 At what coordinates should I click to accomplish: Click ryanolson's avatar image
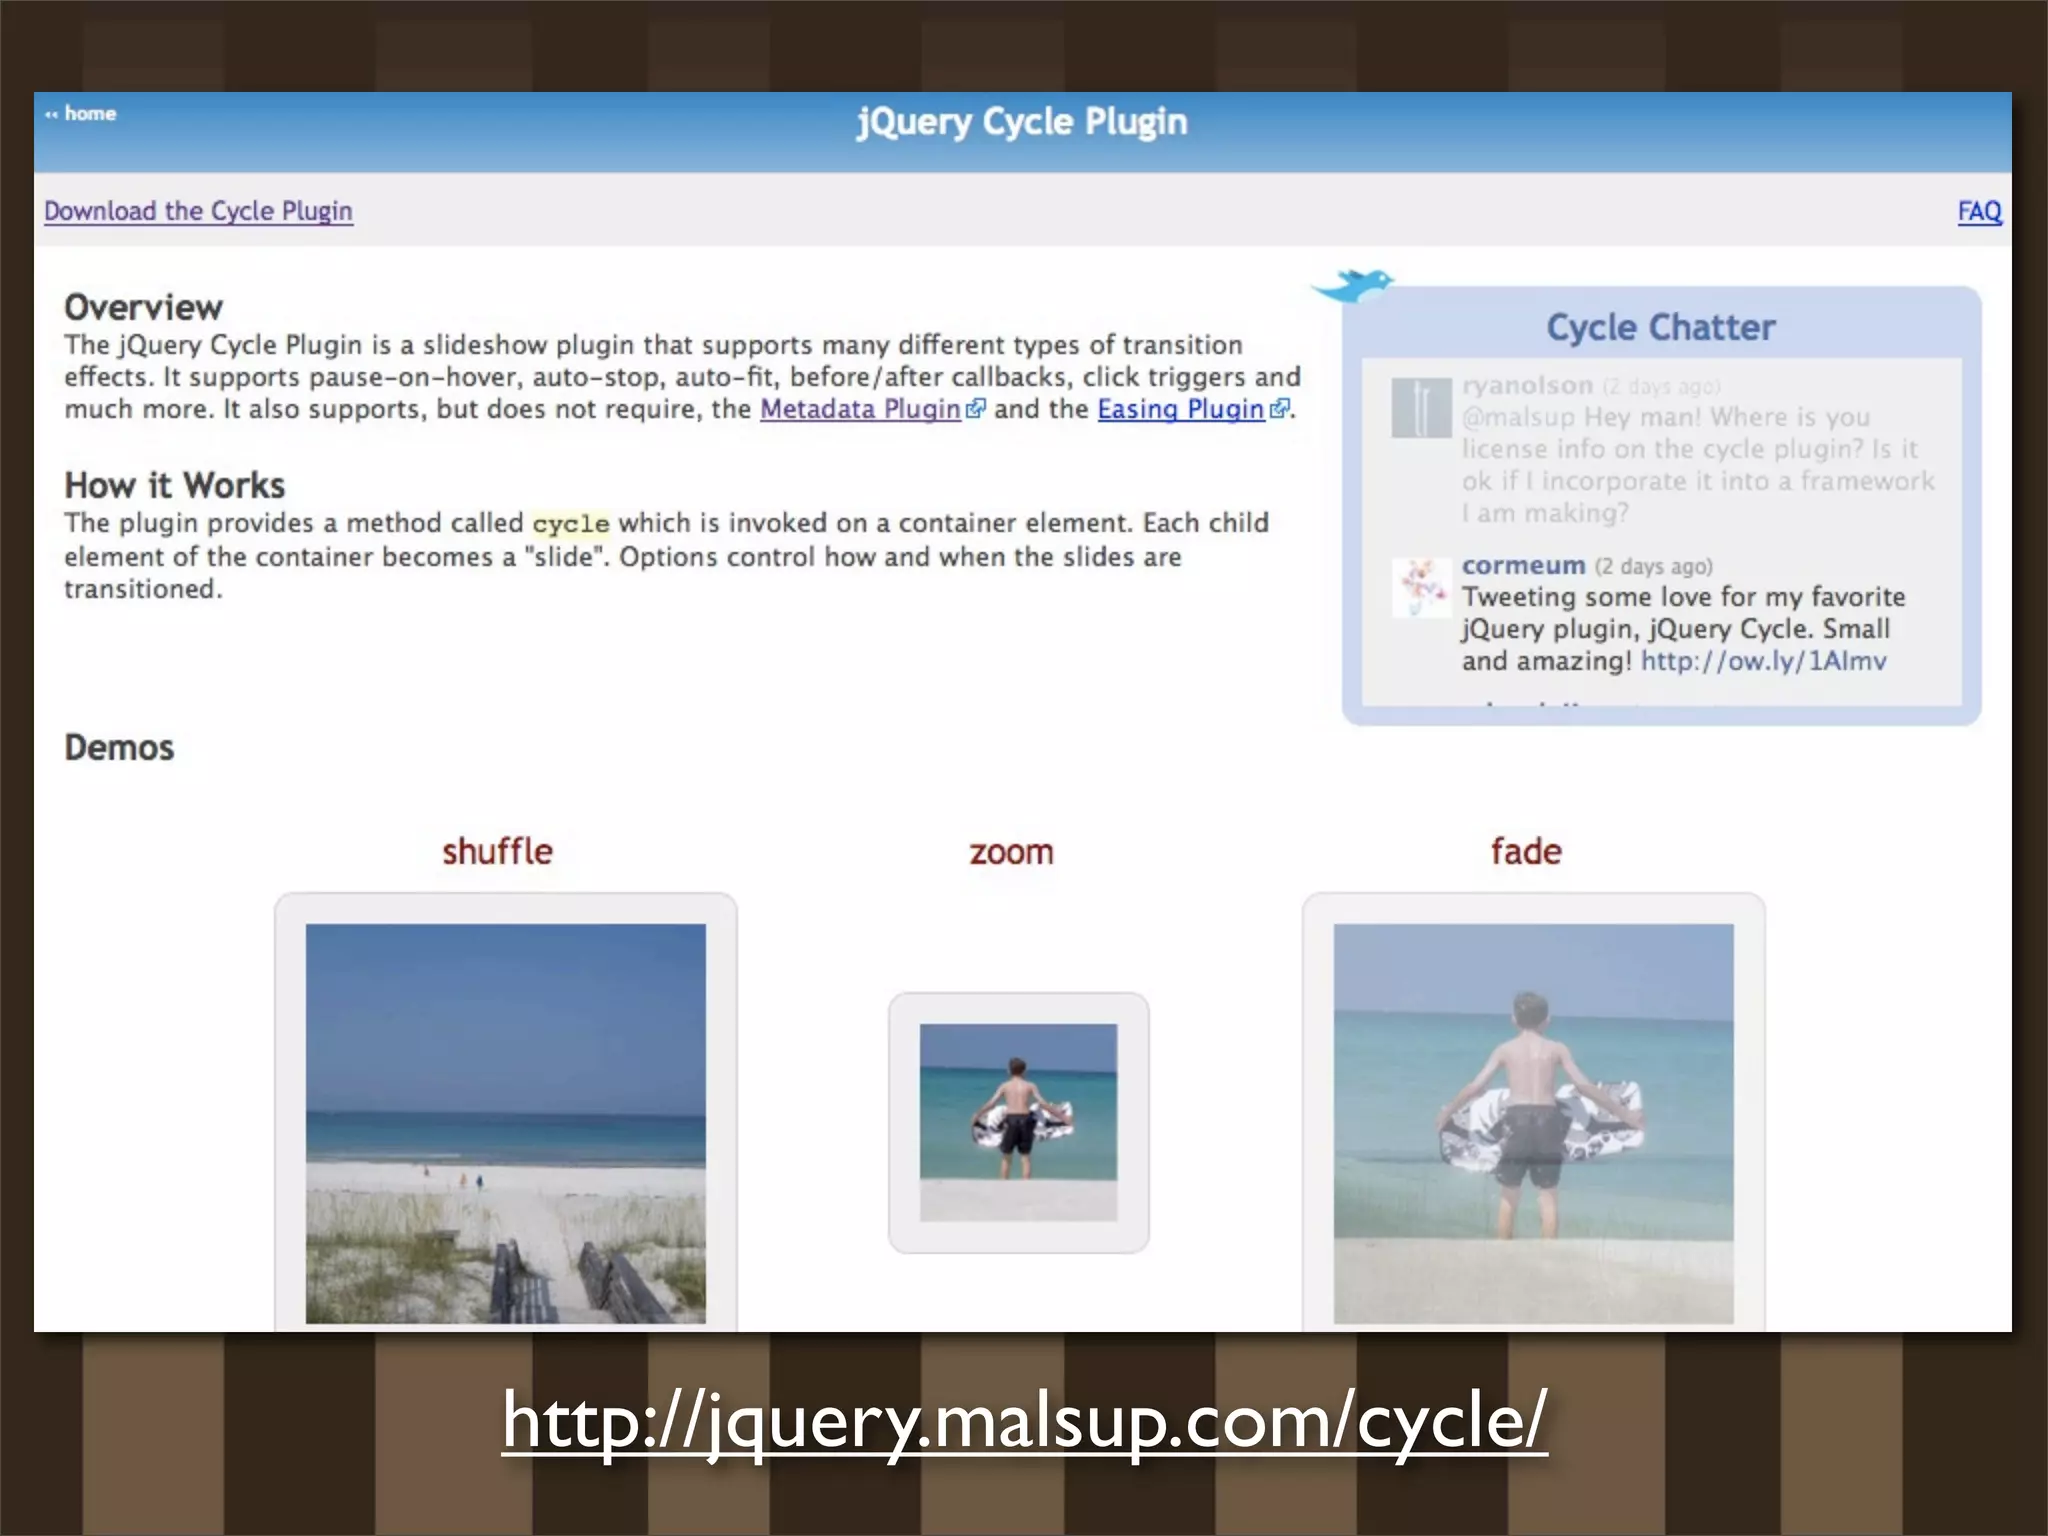[x=1421, y=407]
